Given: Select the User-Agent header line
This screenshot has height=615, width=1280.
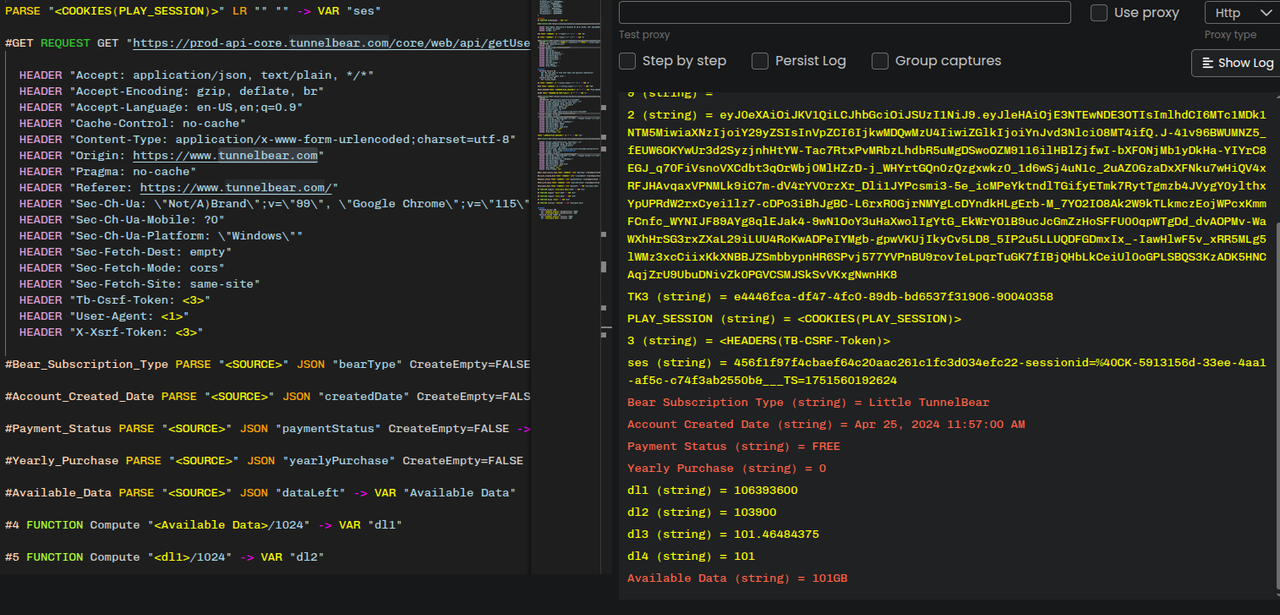Looking at the screenshot, I should pos(104,316).
